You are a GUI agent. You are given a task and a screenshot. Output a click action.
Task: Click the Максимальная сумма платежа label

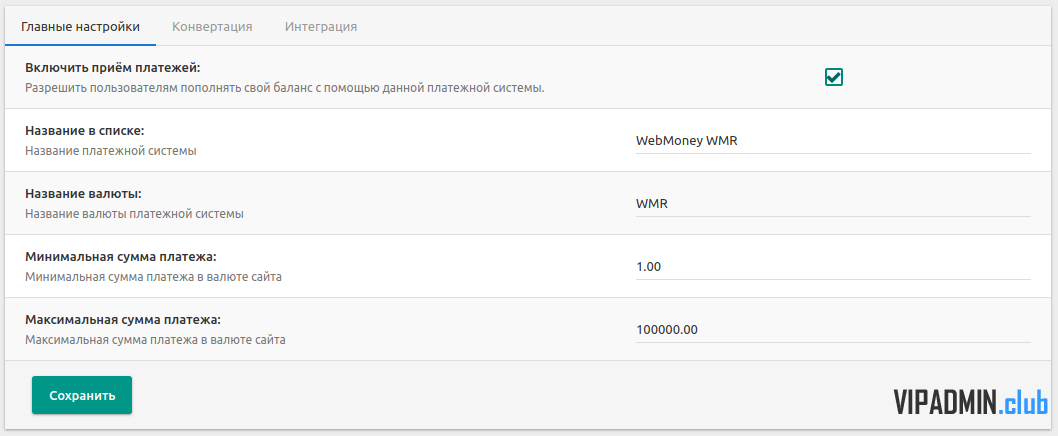pyautogui.click(x=123, y=320)
